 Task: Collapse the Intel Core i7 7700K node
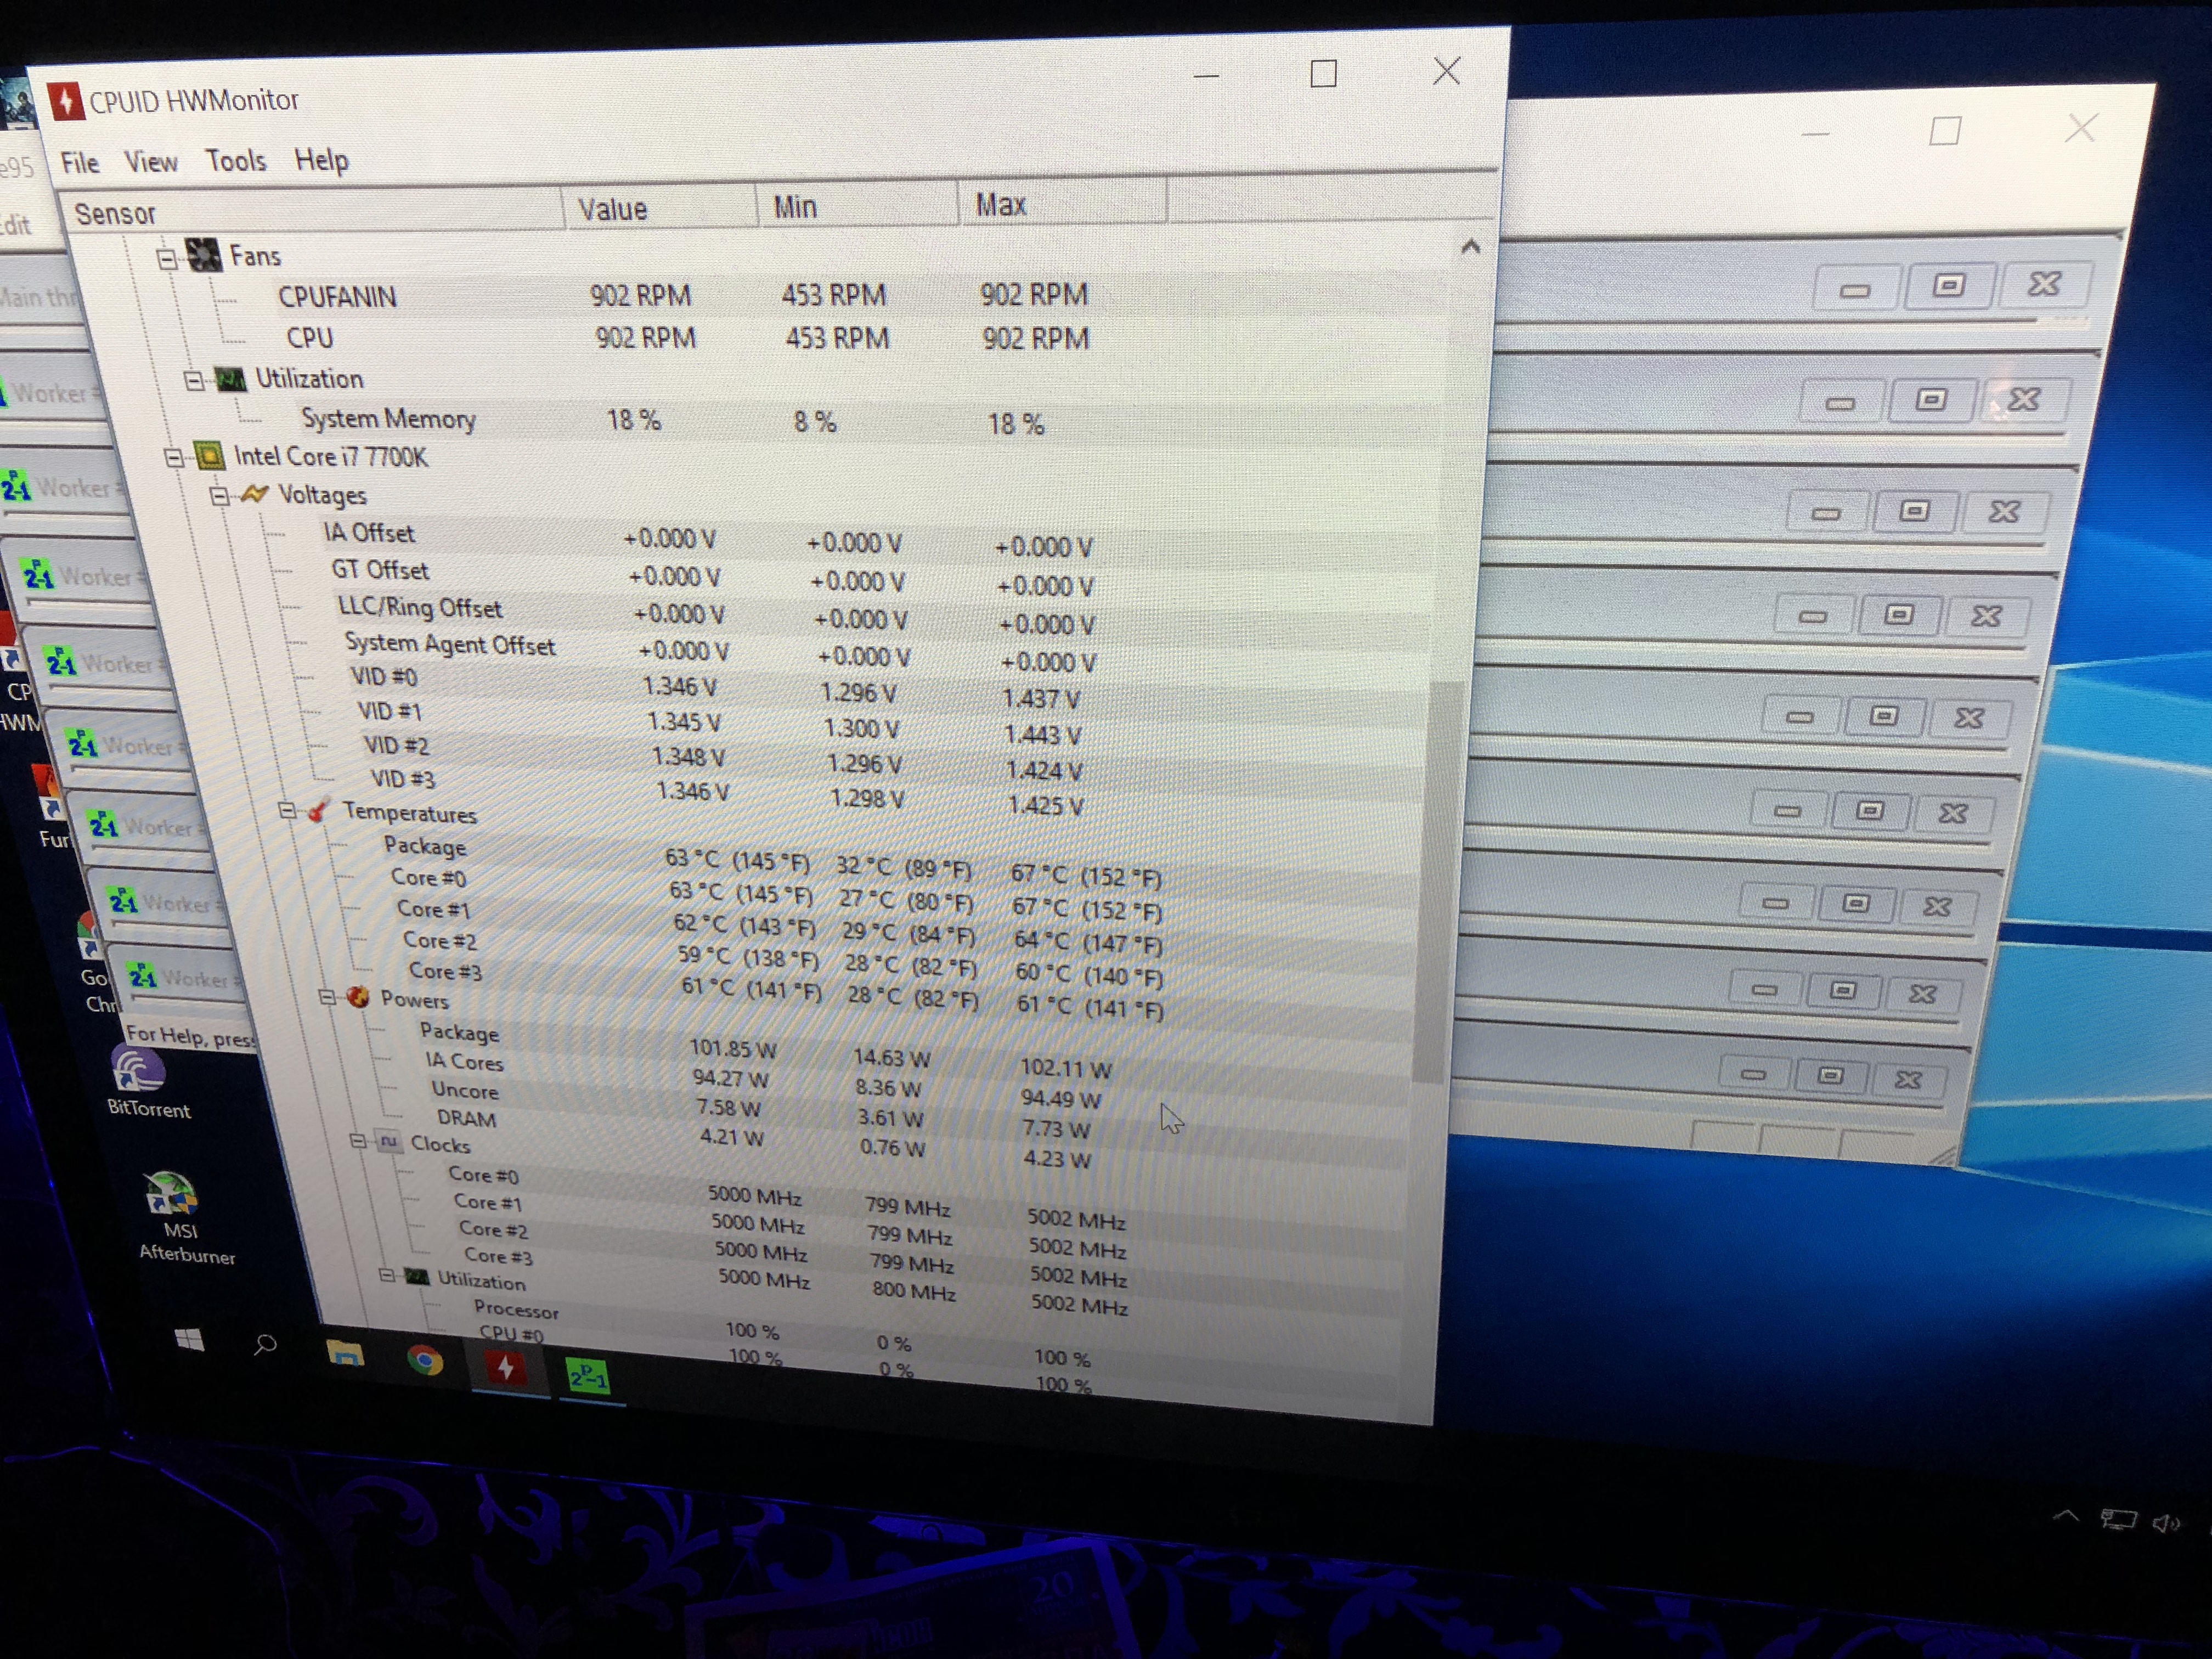coord(174,458)
